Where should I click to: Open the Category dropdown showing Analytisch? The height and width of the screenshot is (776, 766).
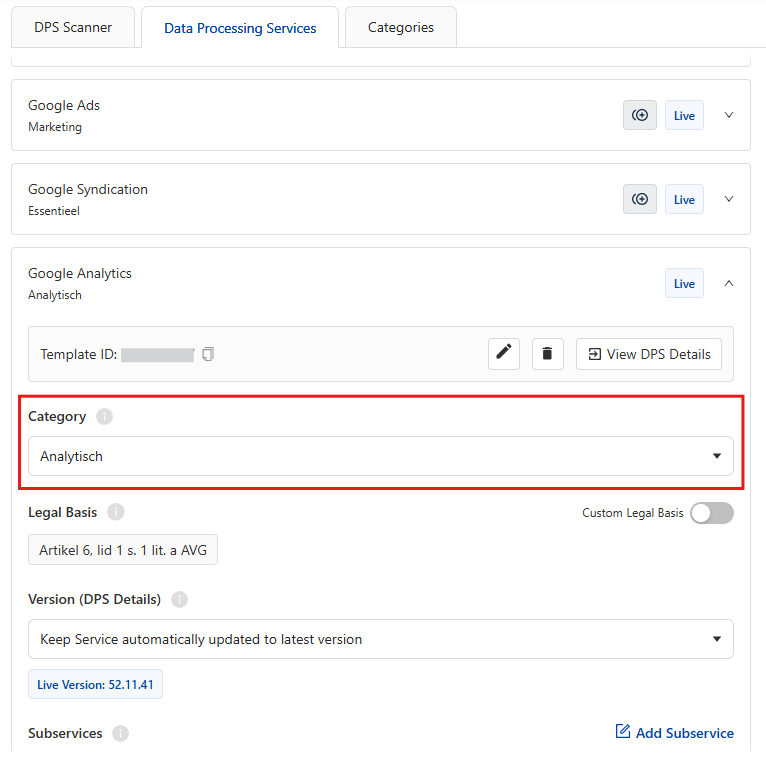pyautogui.click(x=380, y=456)
